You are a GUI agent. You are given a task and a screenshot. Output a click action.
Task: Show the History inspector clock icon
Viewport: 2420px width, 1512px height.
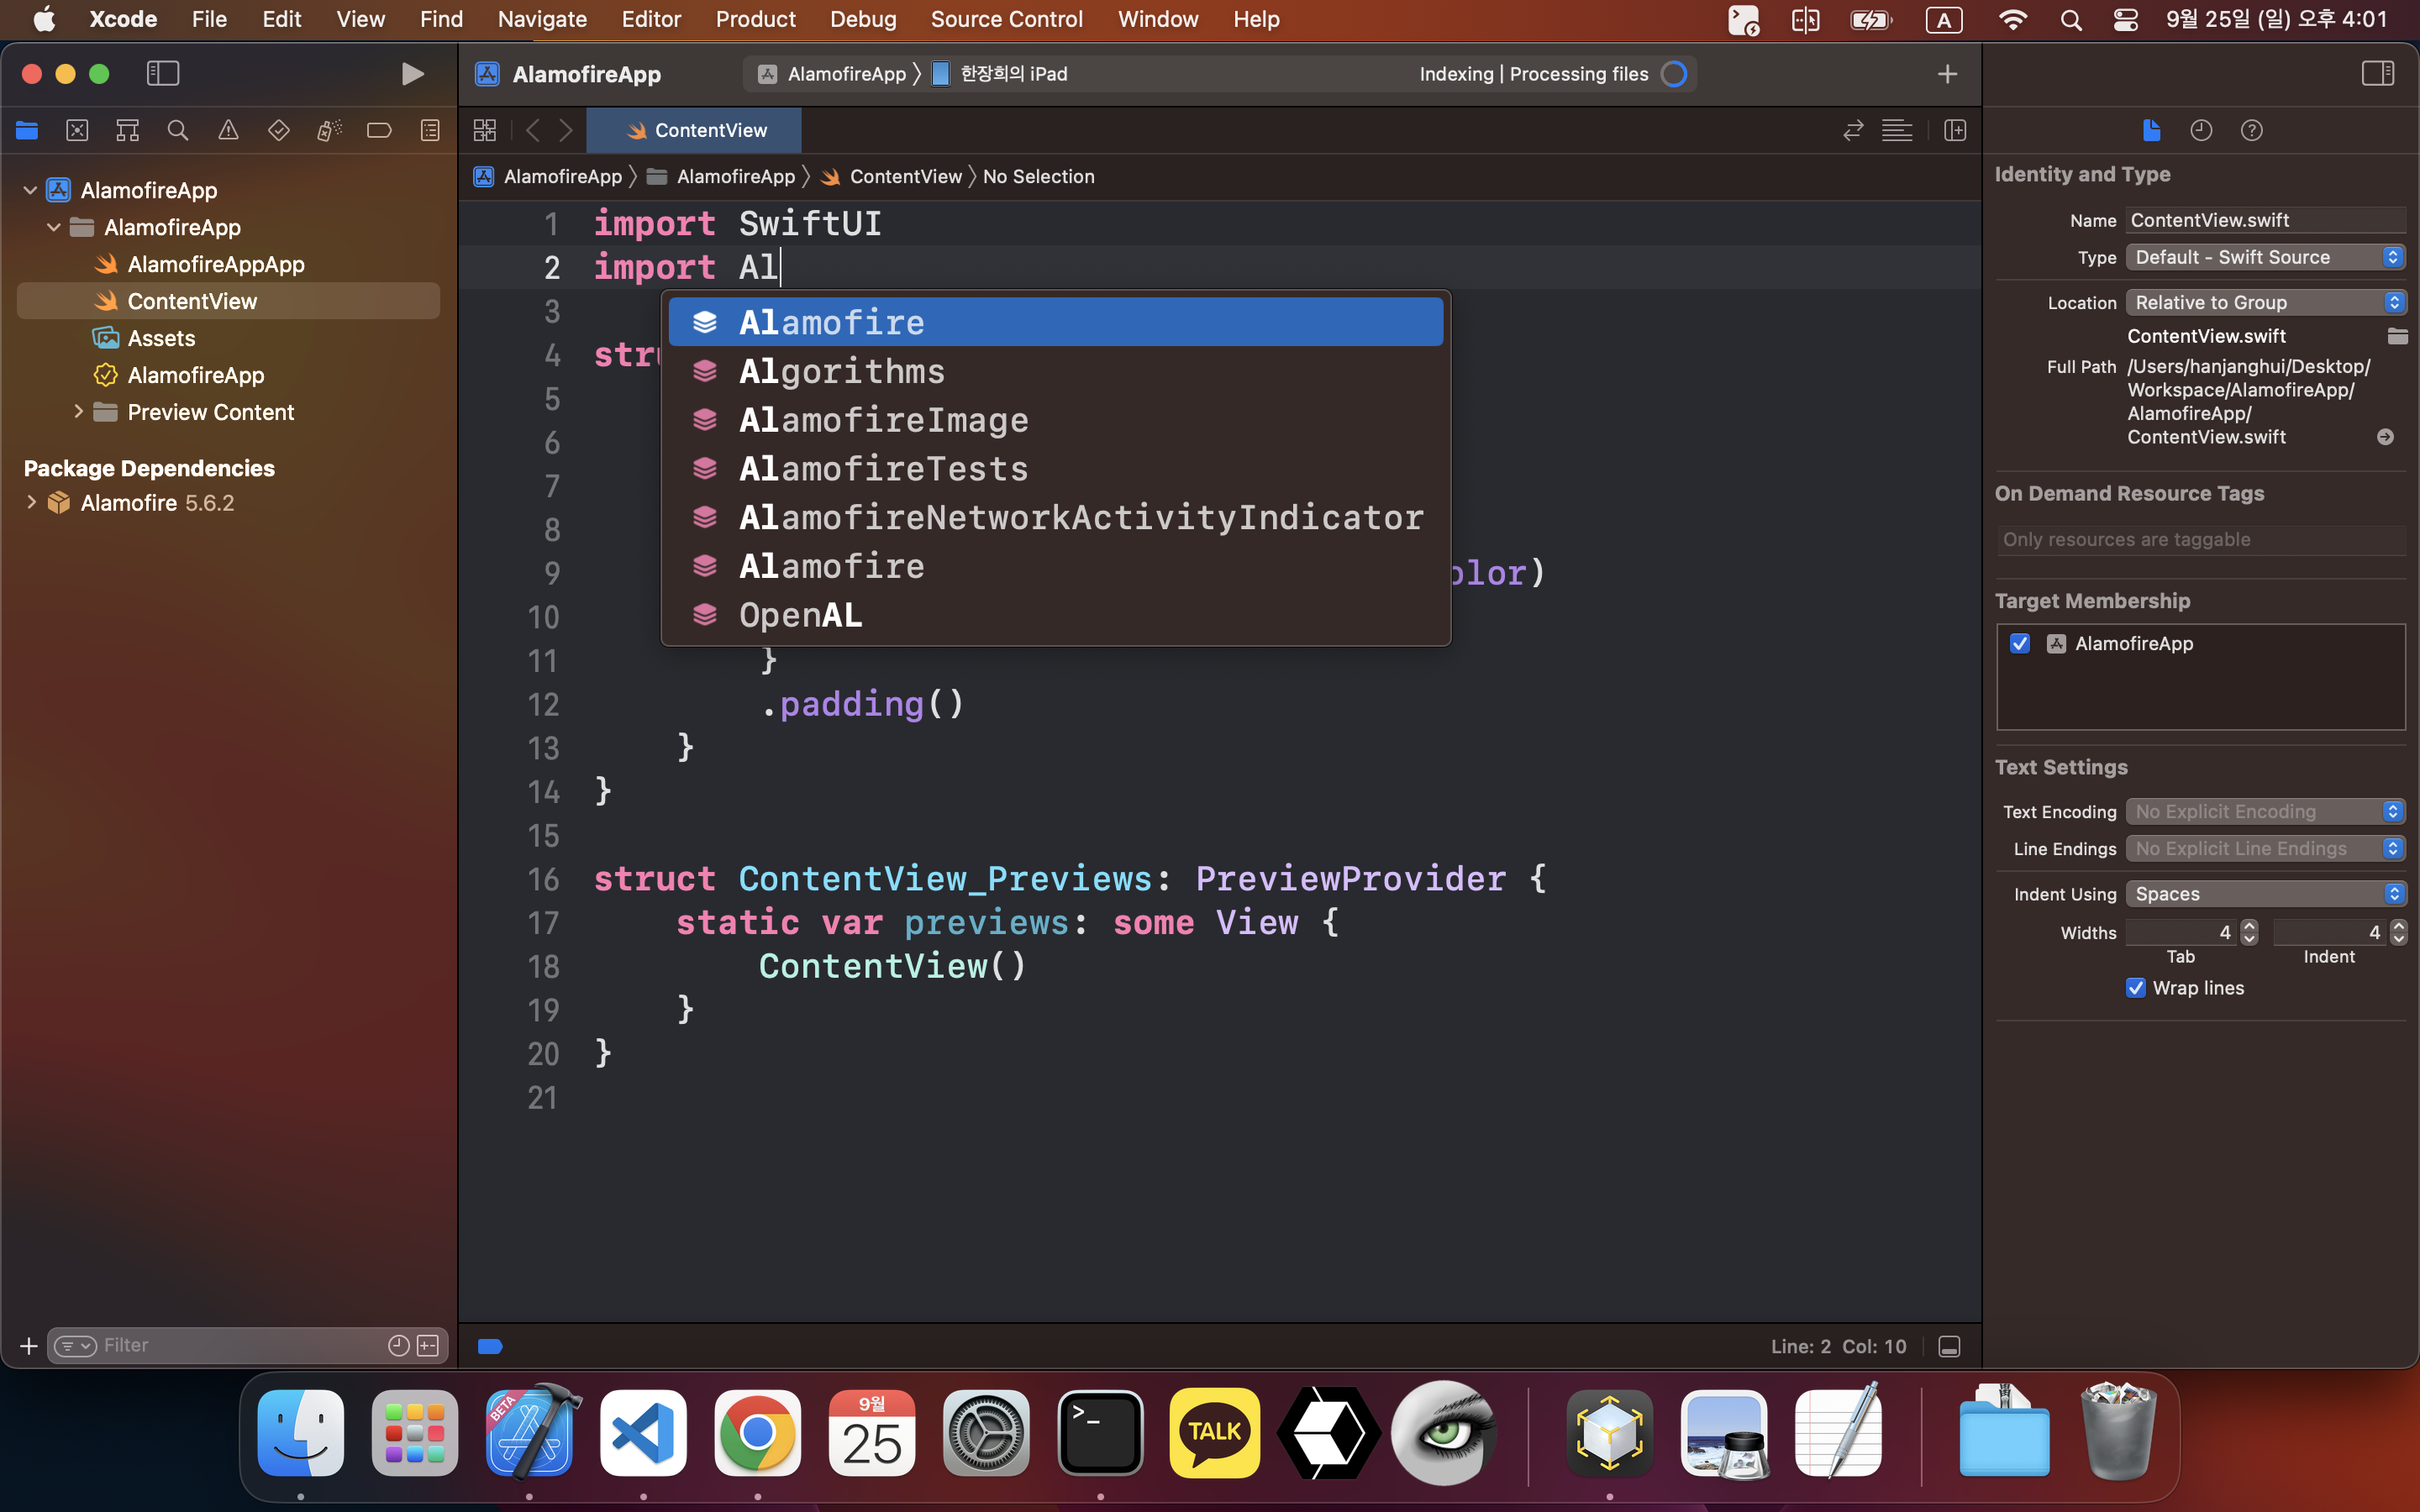coord(2201,130)
